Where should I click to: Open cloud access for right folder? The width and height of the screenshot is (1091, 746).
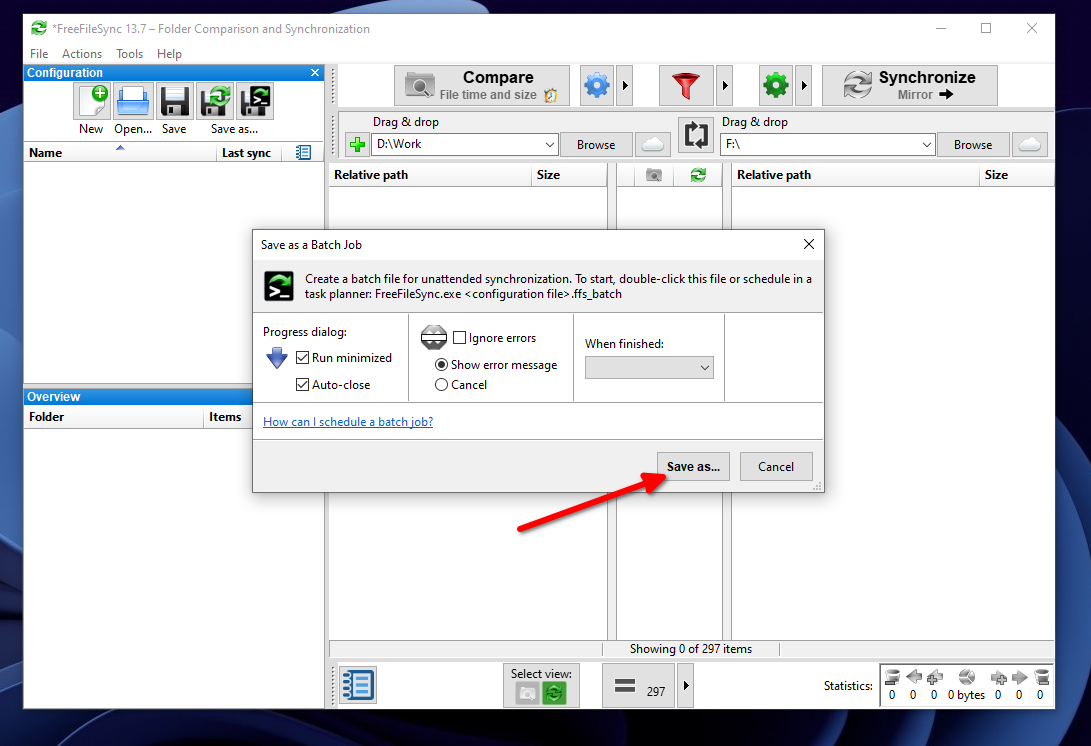click(1030, 145)
